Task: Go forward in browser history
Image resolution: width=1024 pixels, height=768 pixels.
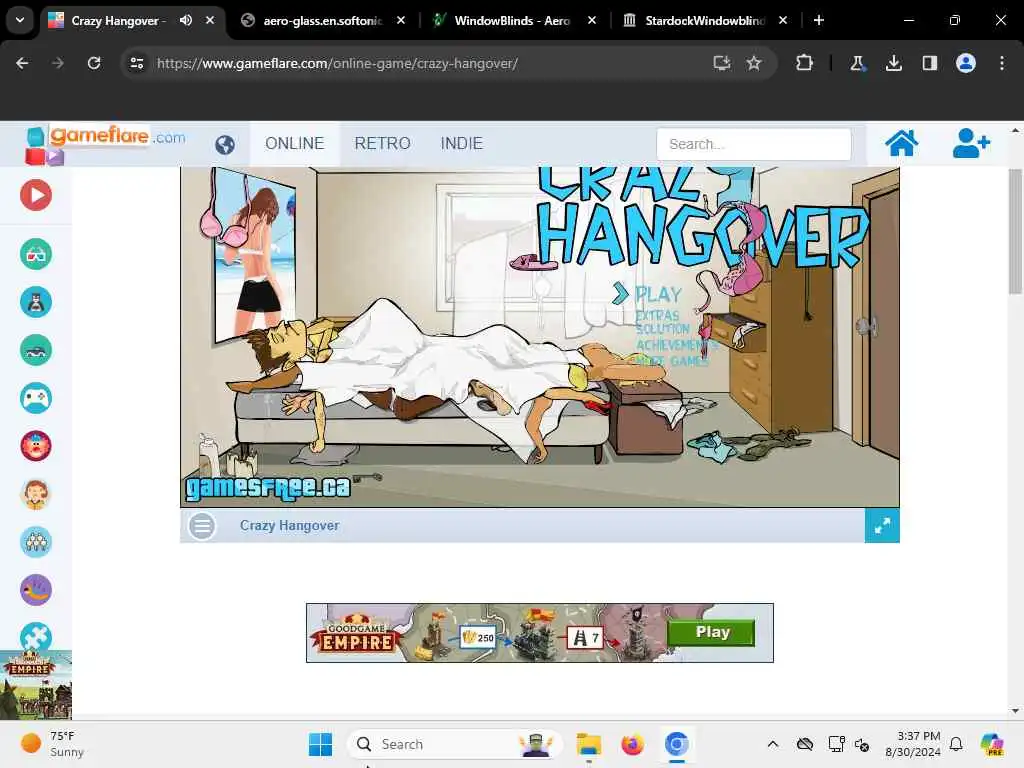Action: (58, 63)
